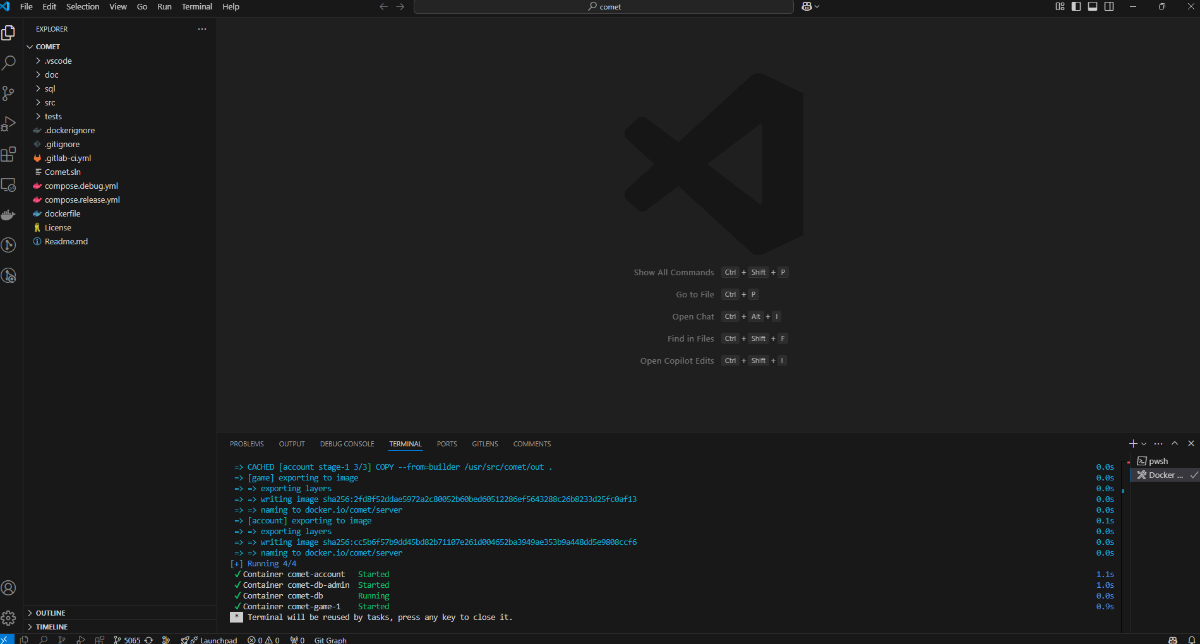Open Source Control view in activity bar
Viewport: 1200px width, 644px height.
(x=9, y=93)
